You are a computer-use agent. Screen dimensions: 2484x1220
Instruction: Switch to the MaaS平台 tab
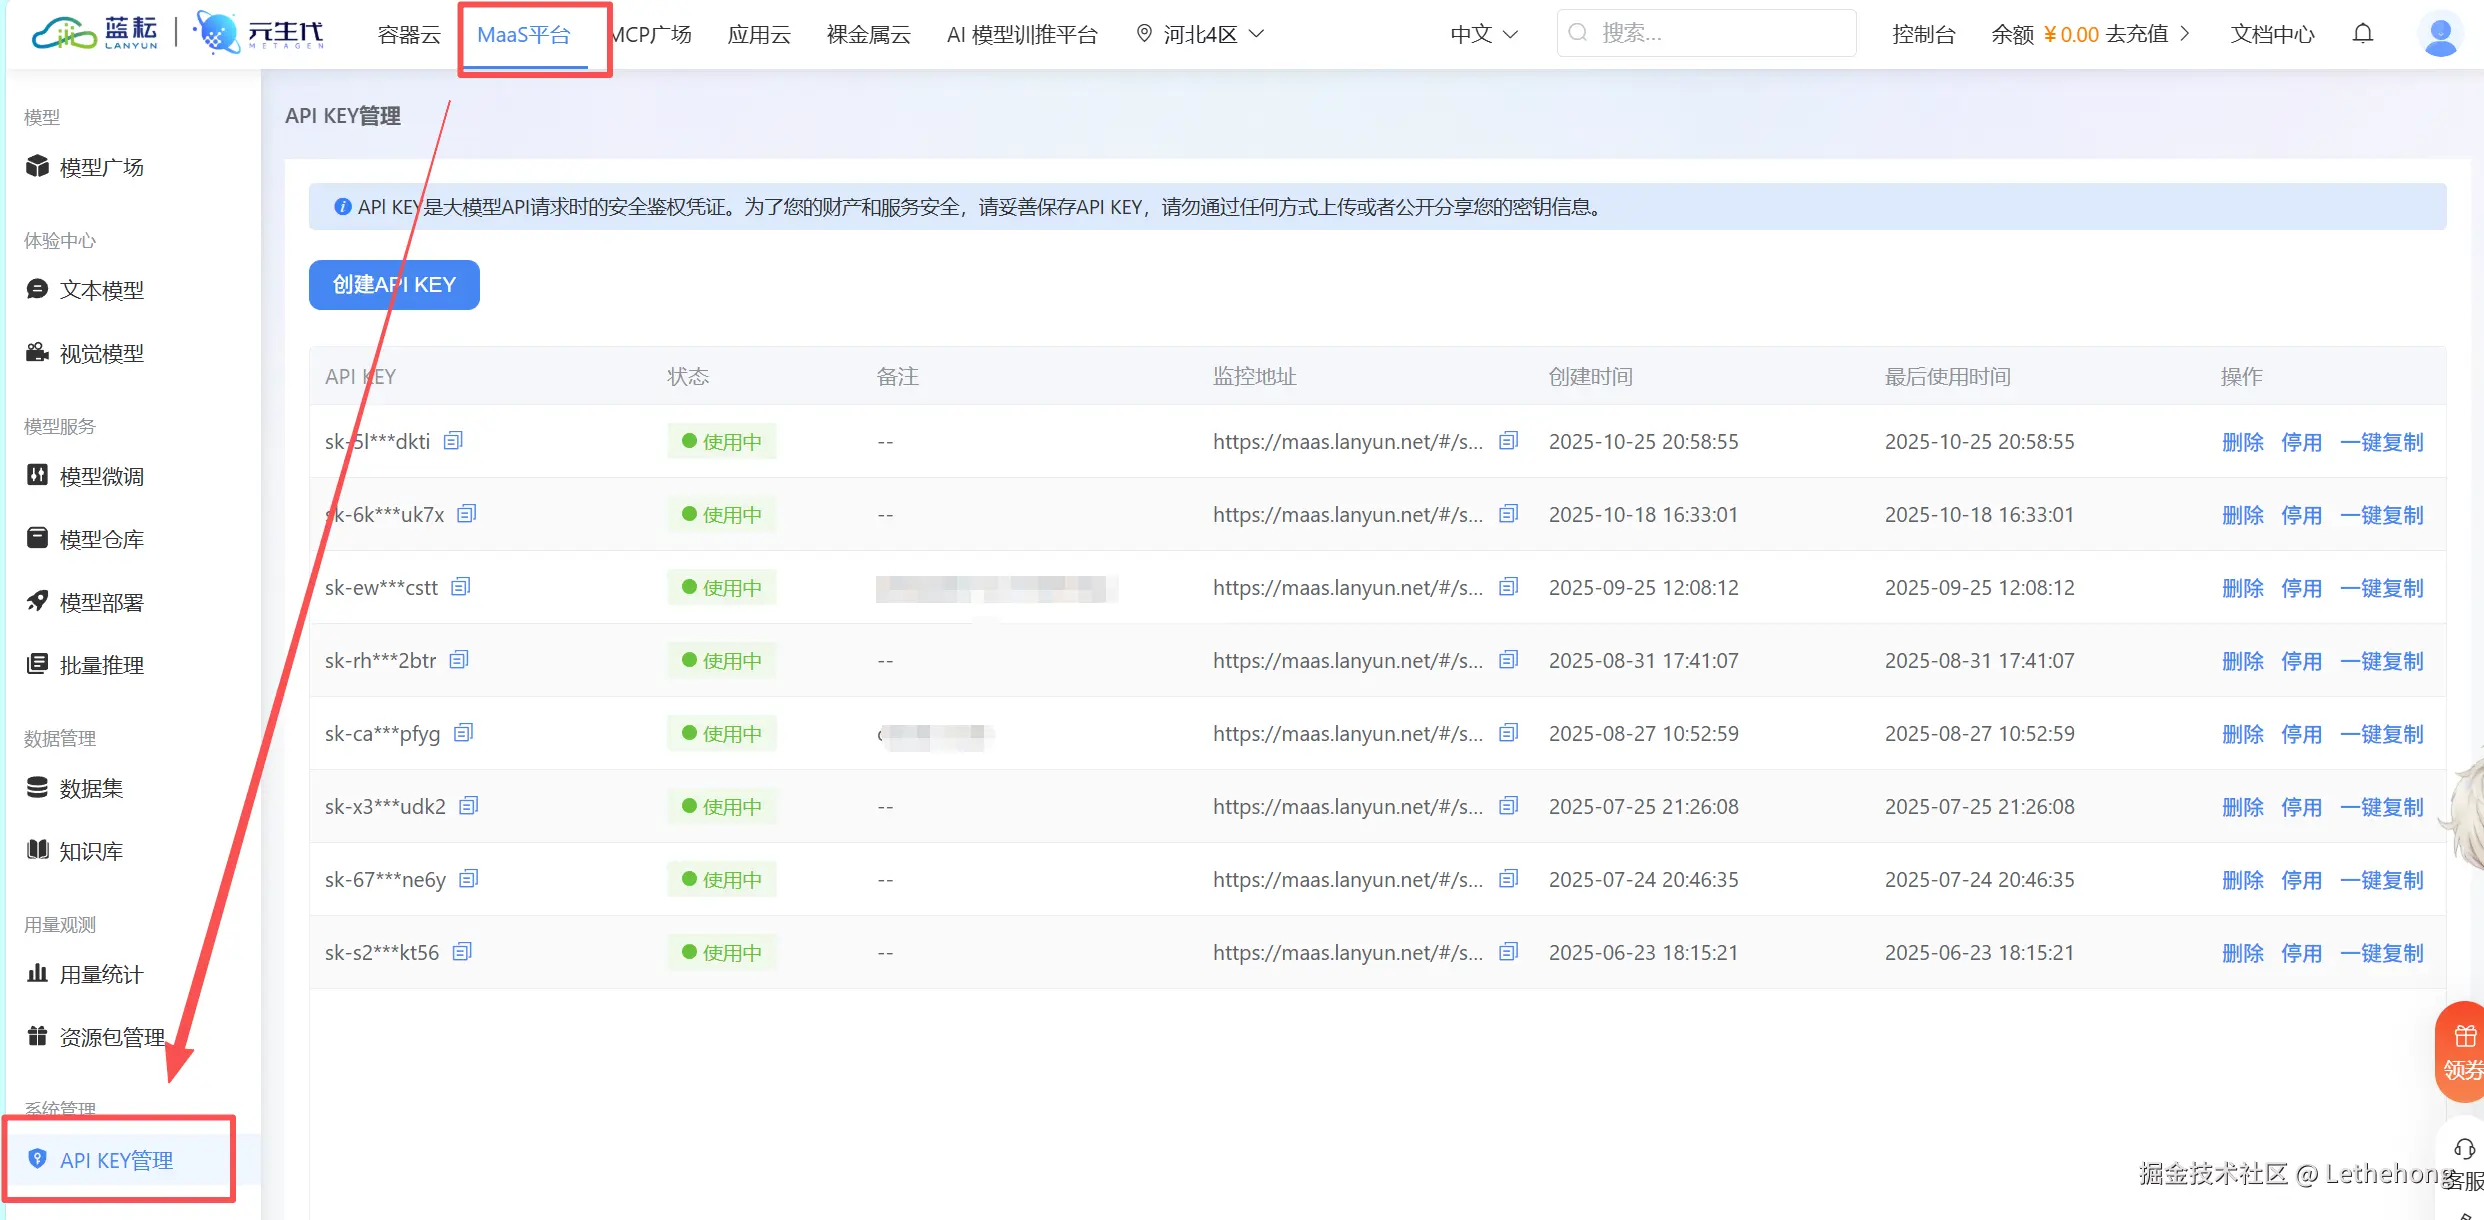tap(524, 35)
